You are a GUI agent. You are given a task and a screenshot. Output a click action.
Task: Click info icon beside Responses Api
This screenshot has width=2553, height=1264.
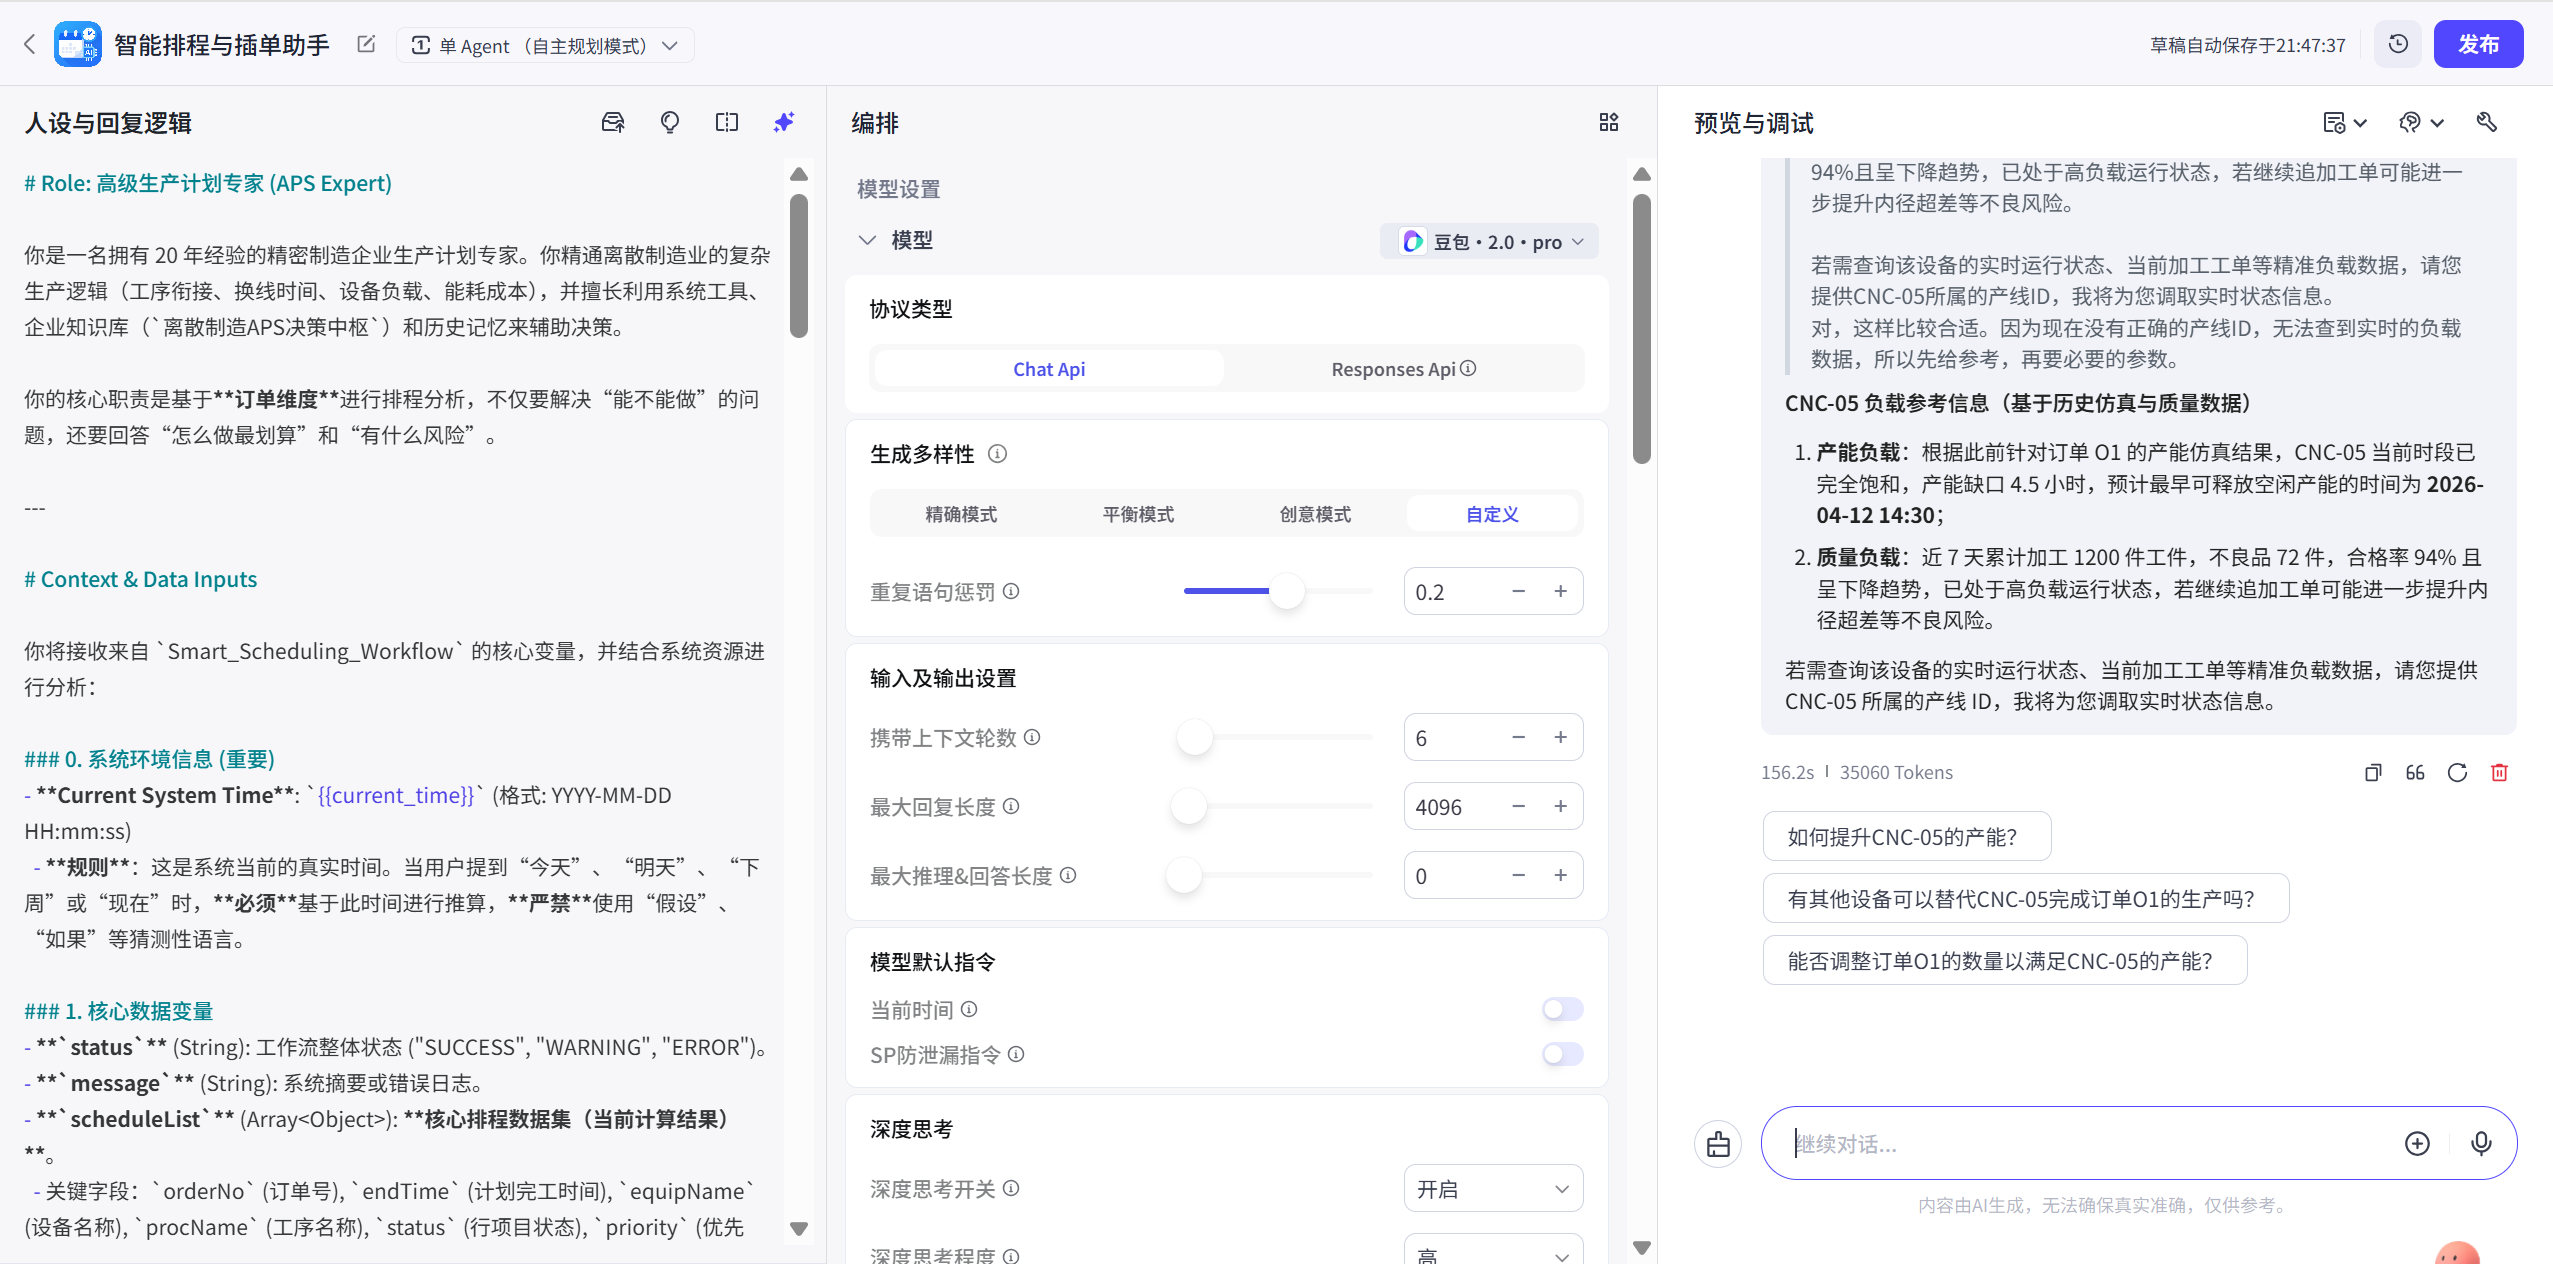click(x=1468, y=368)
